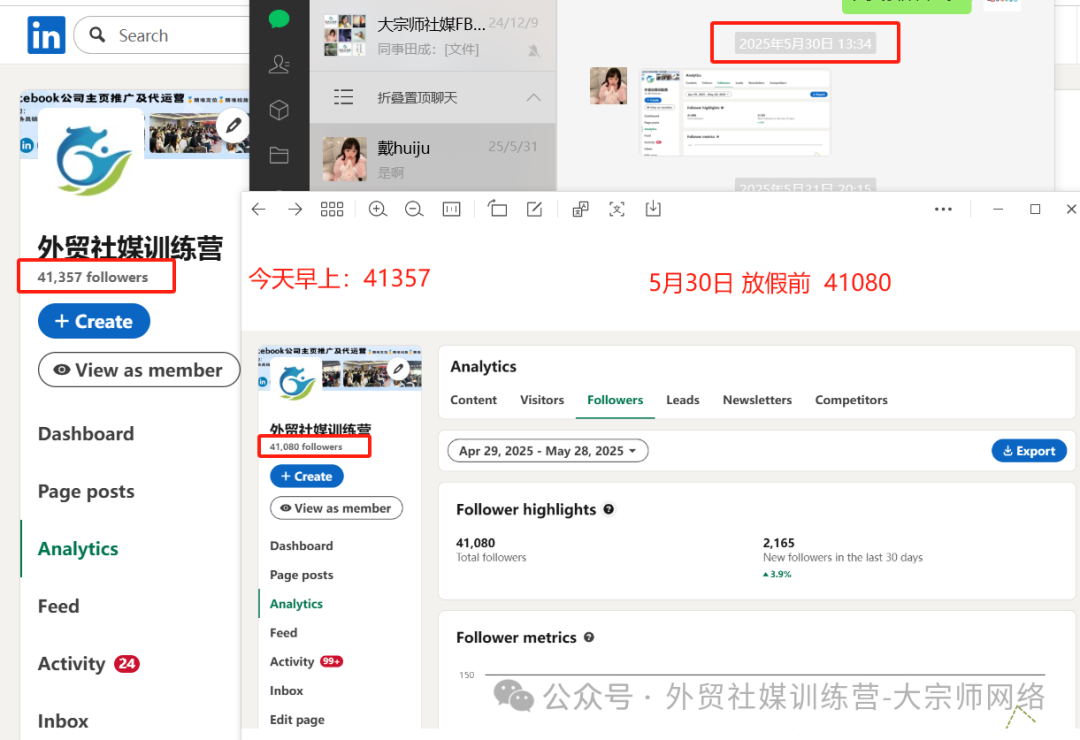The image size is (1080, 740).
Task: Switch to the Visitors analytics tab
Action: click(x=542, y=400)
